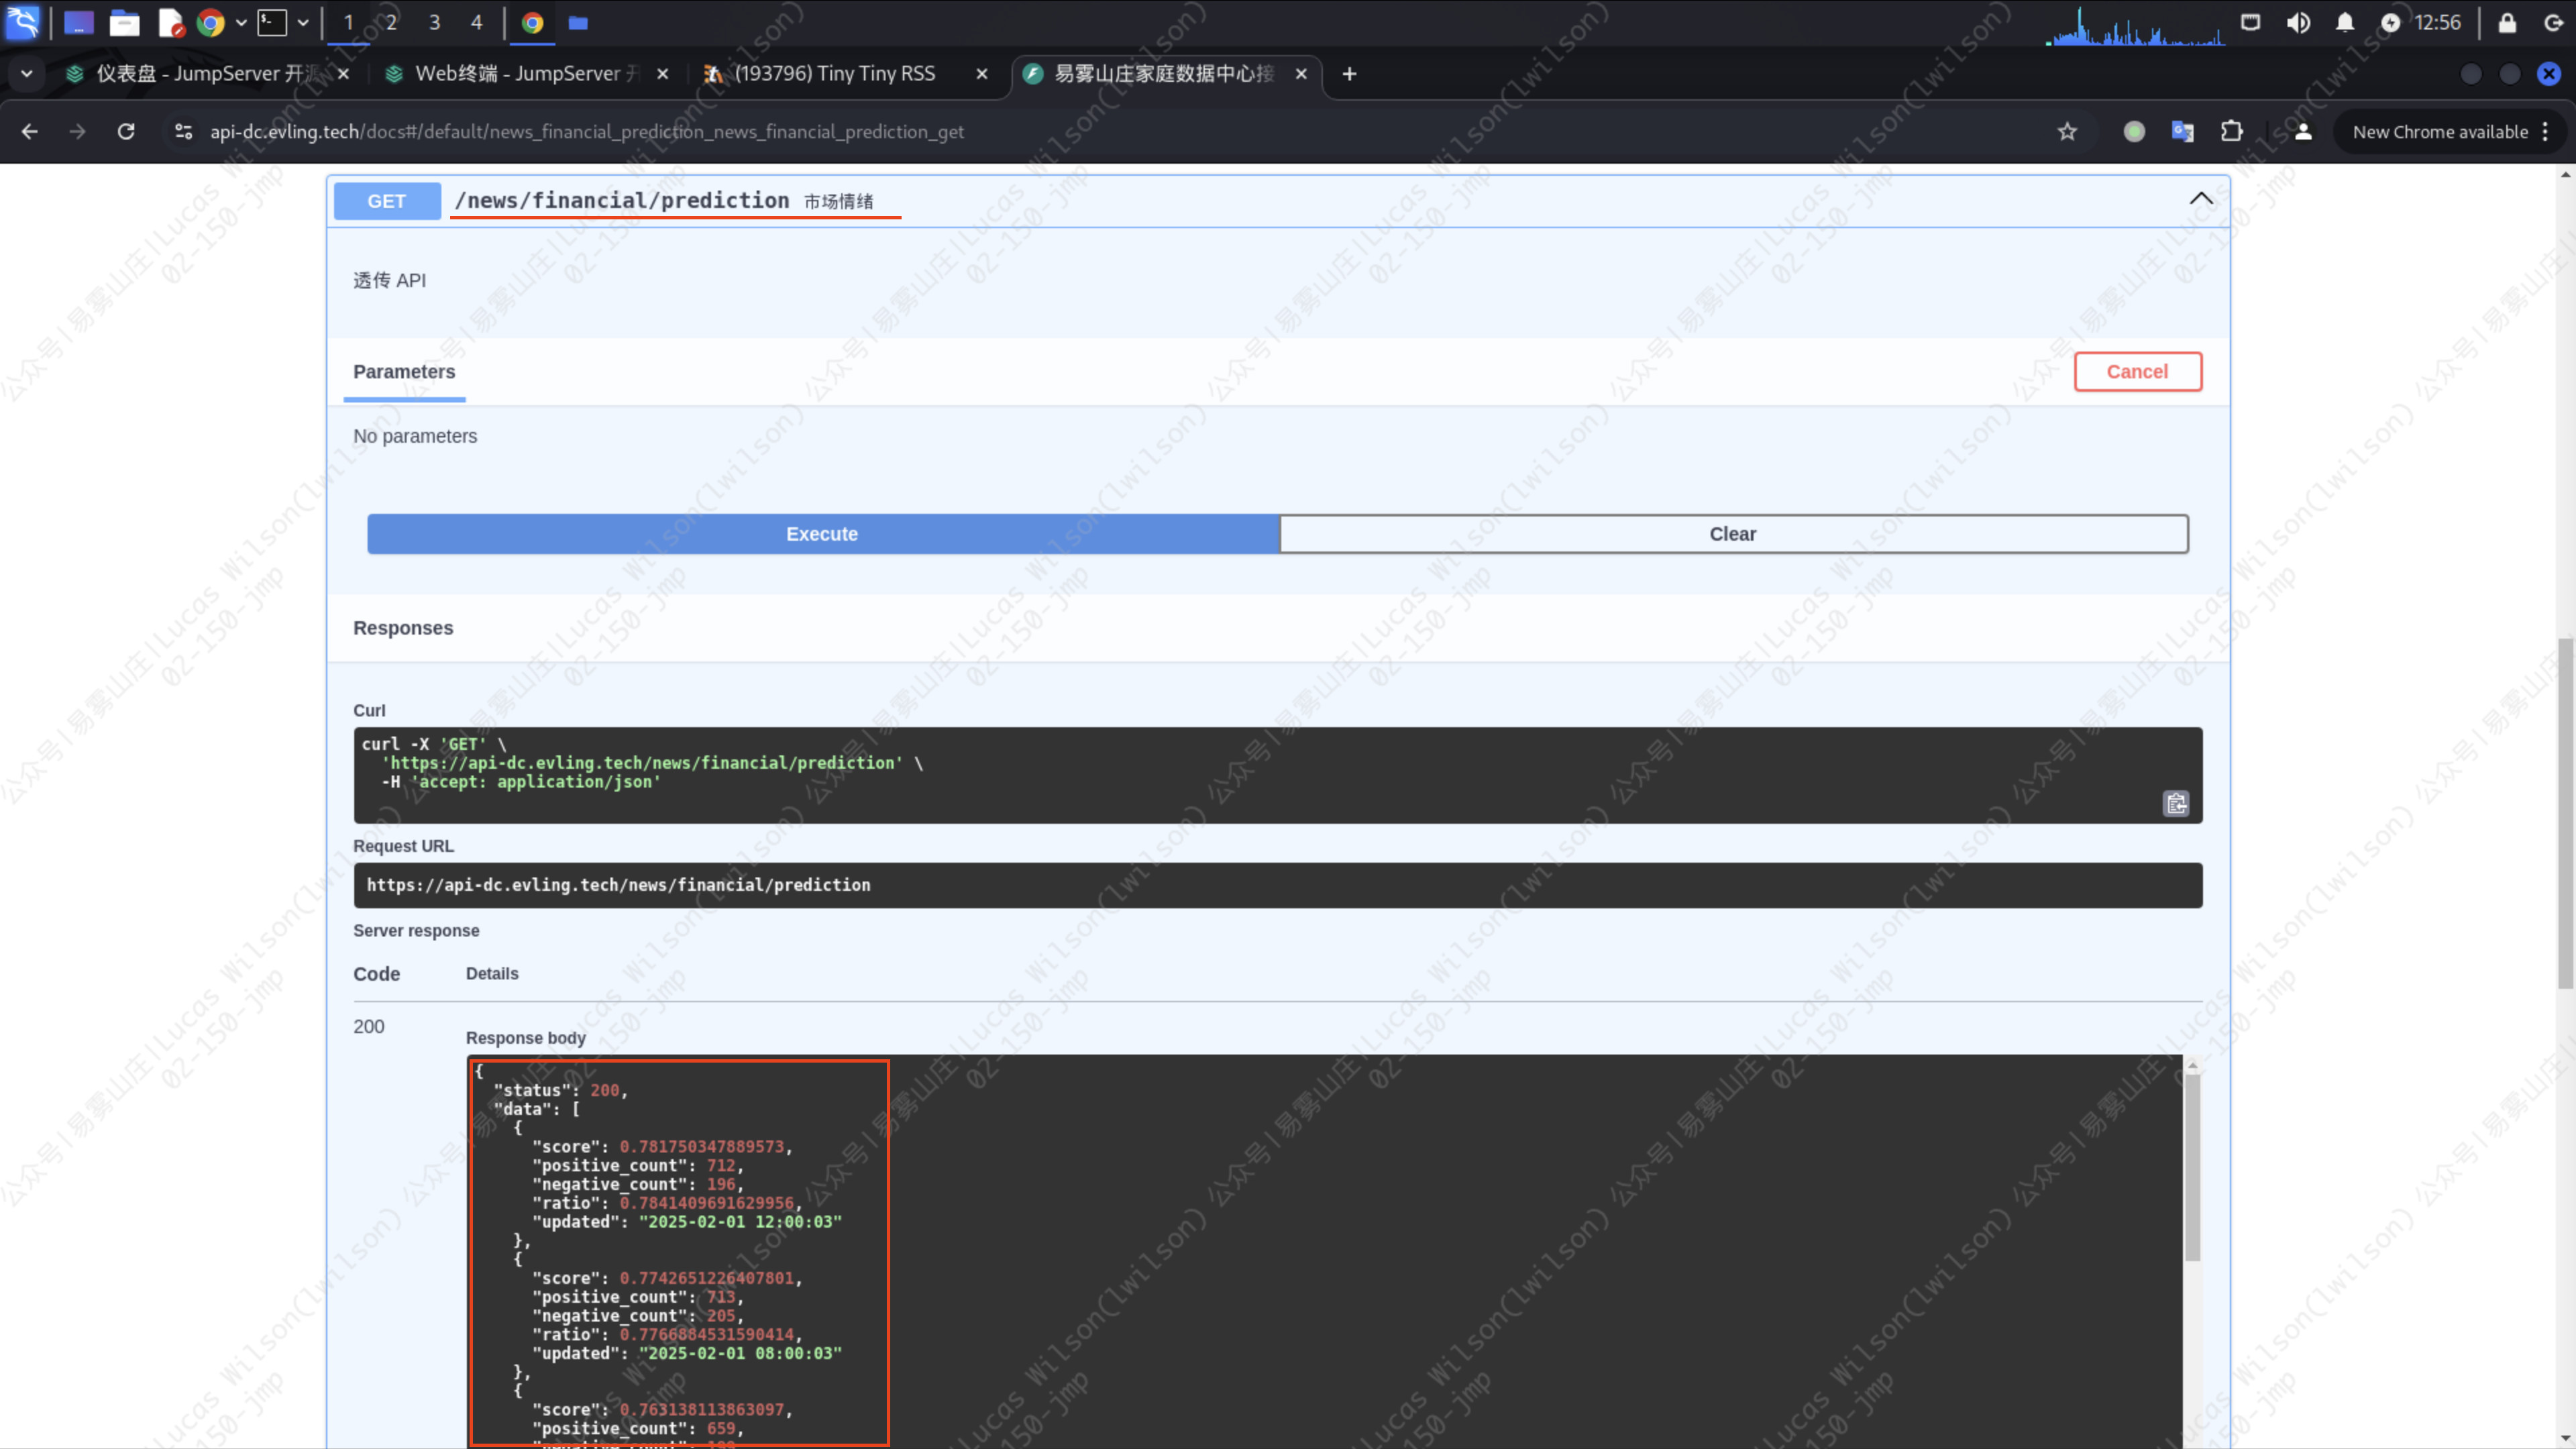The width and height of the screenshot is (2576, 1449).
Task: Click the /news/financial/prediction endpoint path
Action: [x=621, y=200]
